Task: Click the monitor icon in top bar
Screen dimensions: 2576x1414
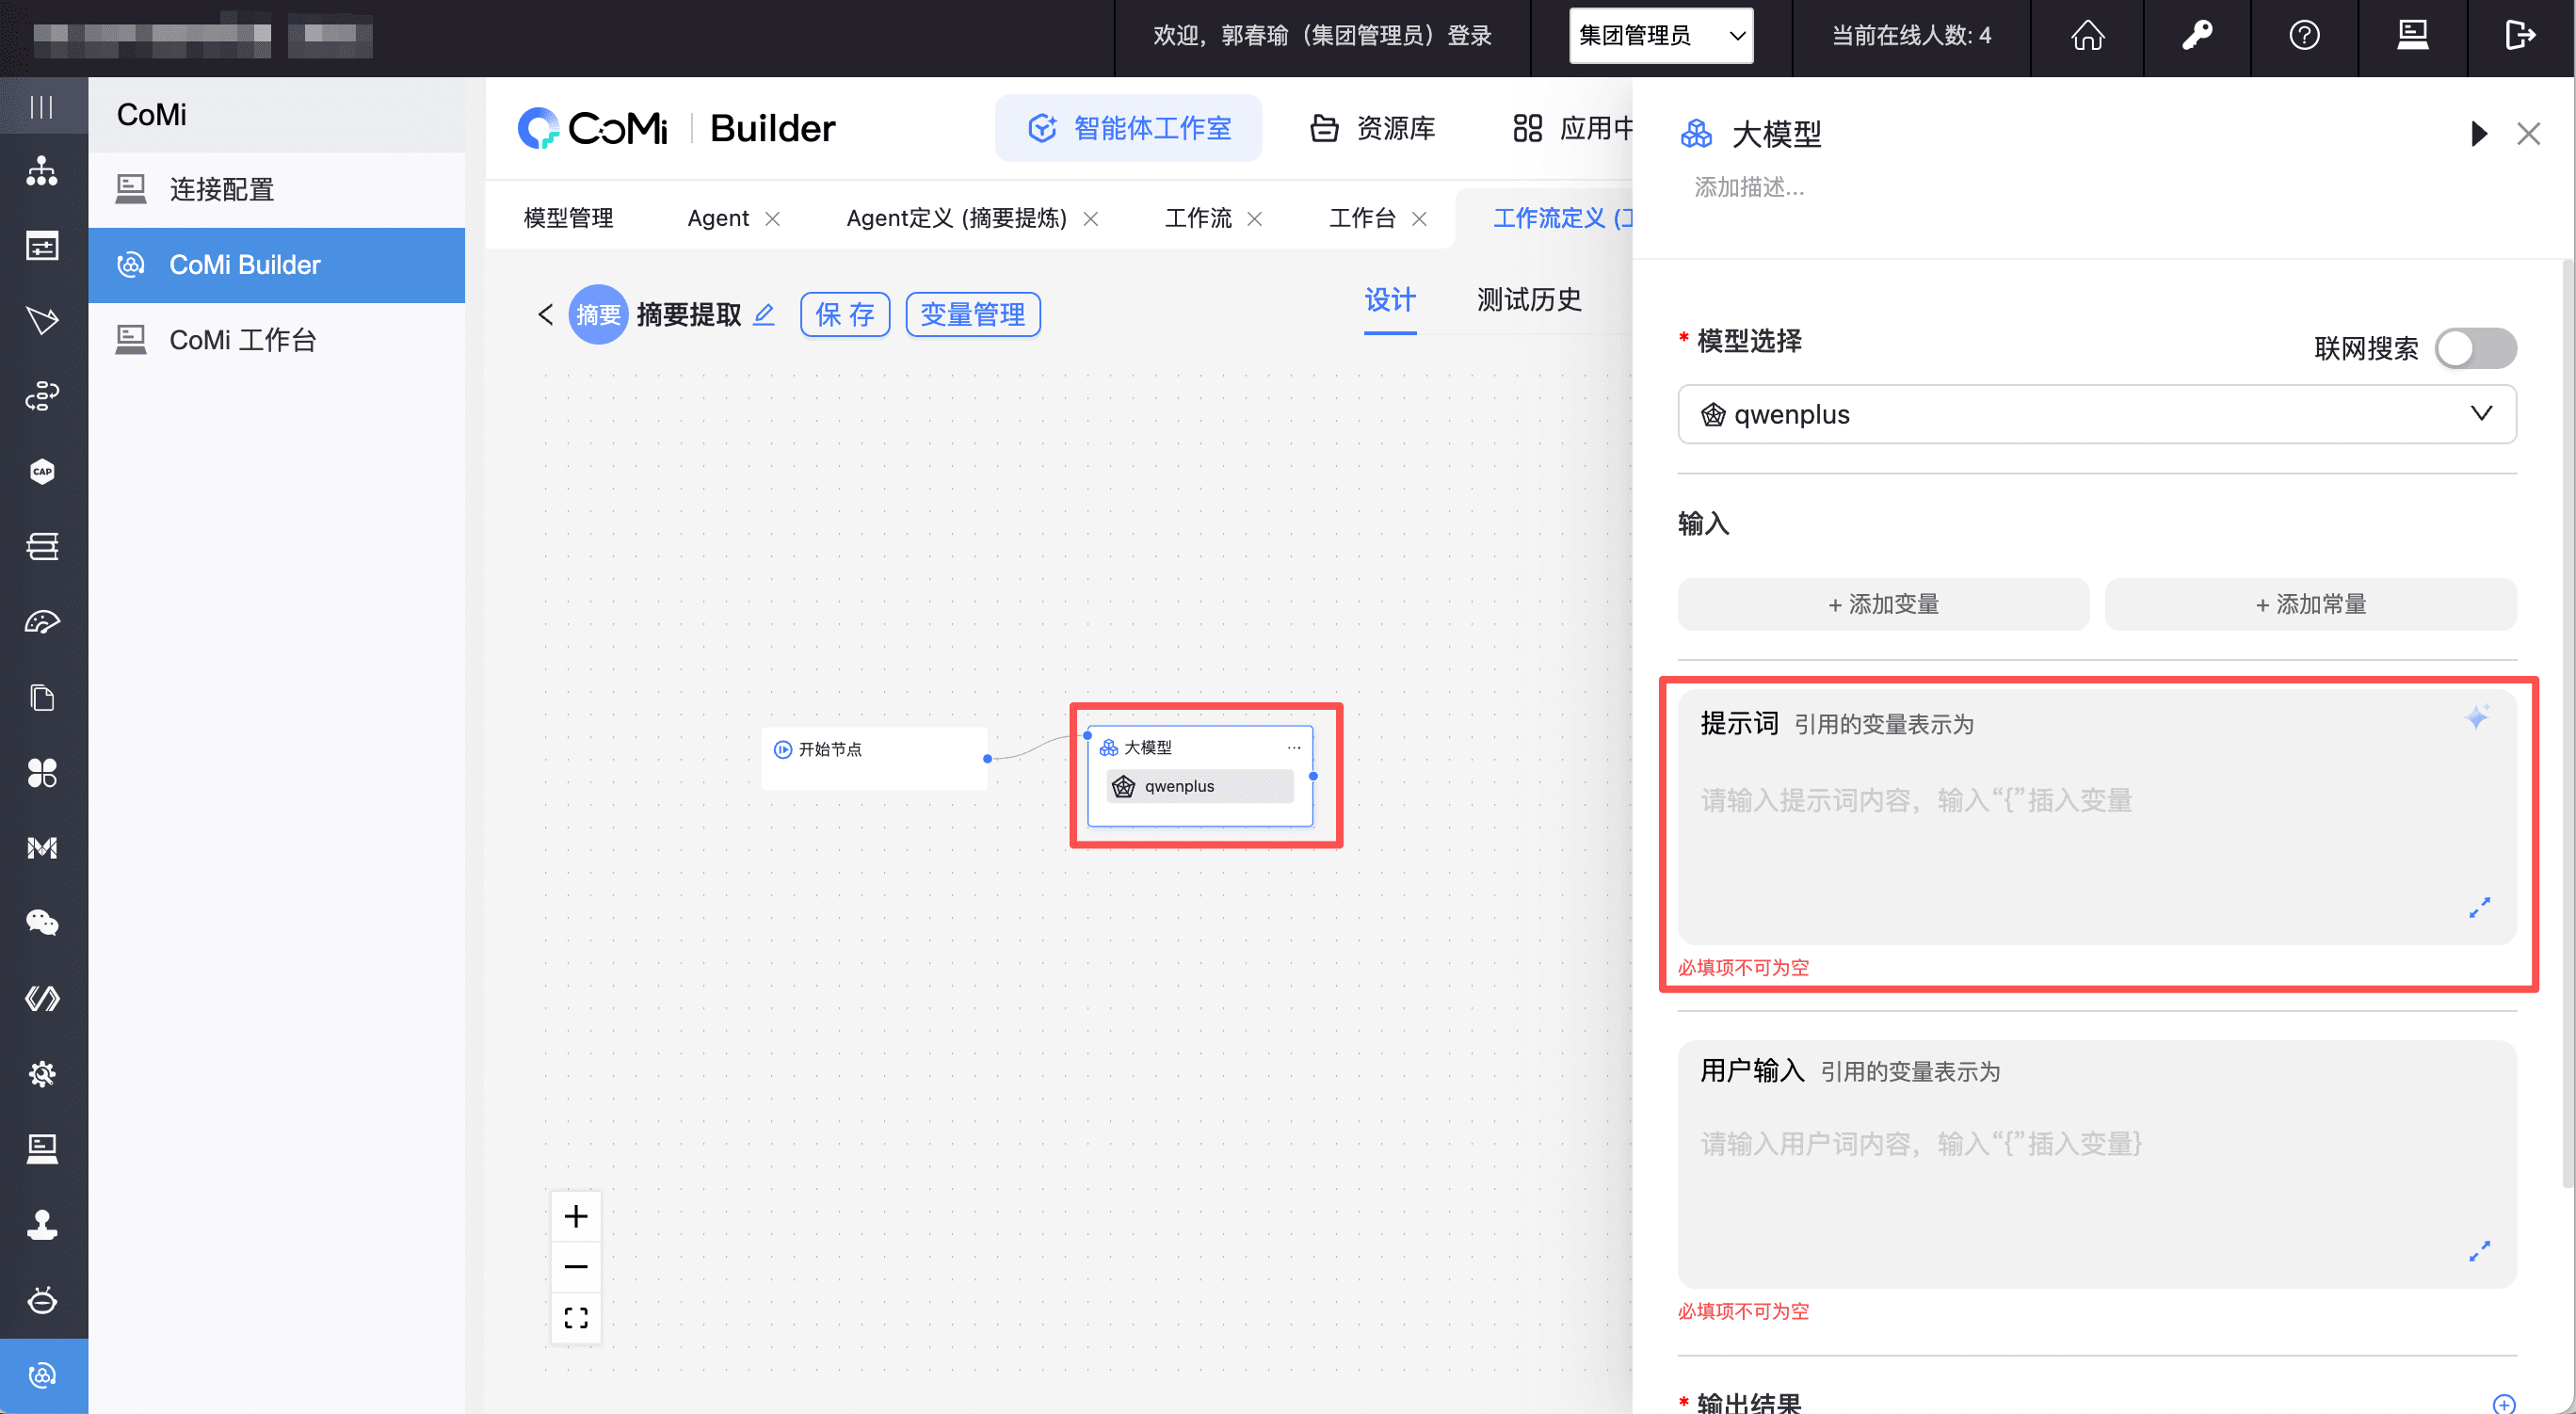Action: pyautogui.click(x=2412, y=36)
